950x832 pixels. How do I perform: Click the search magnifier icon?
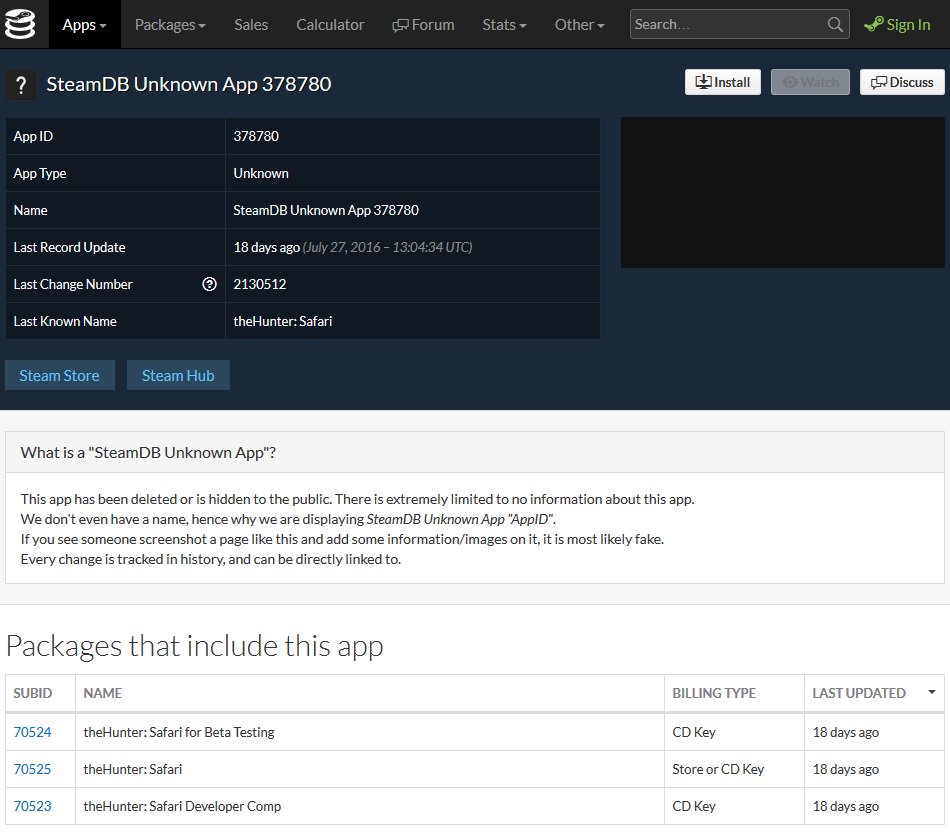(x=835, y=24)
